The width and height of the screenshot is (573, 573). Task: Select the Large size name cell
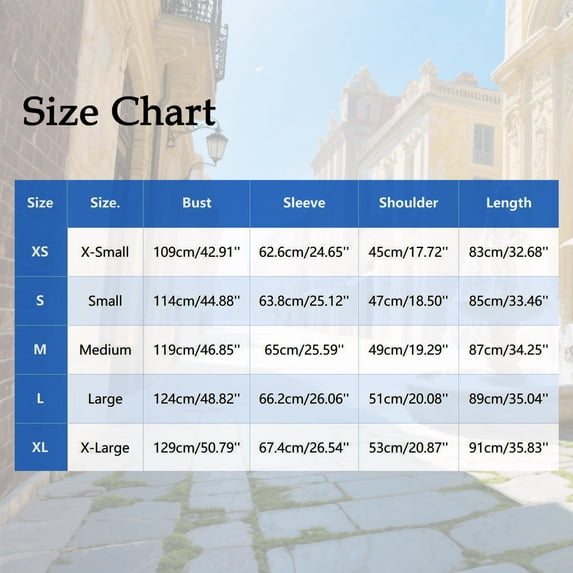[x=105, y=399]
